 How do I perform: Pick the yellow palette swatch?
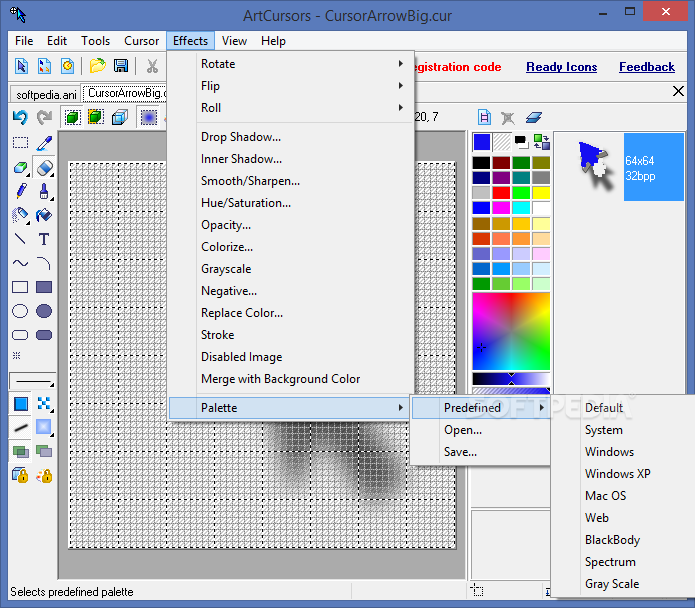pos(541,193)
